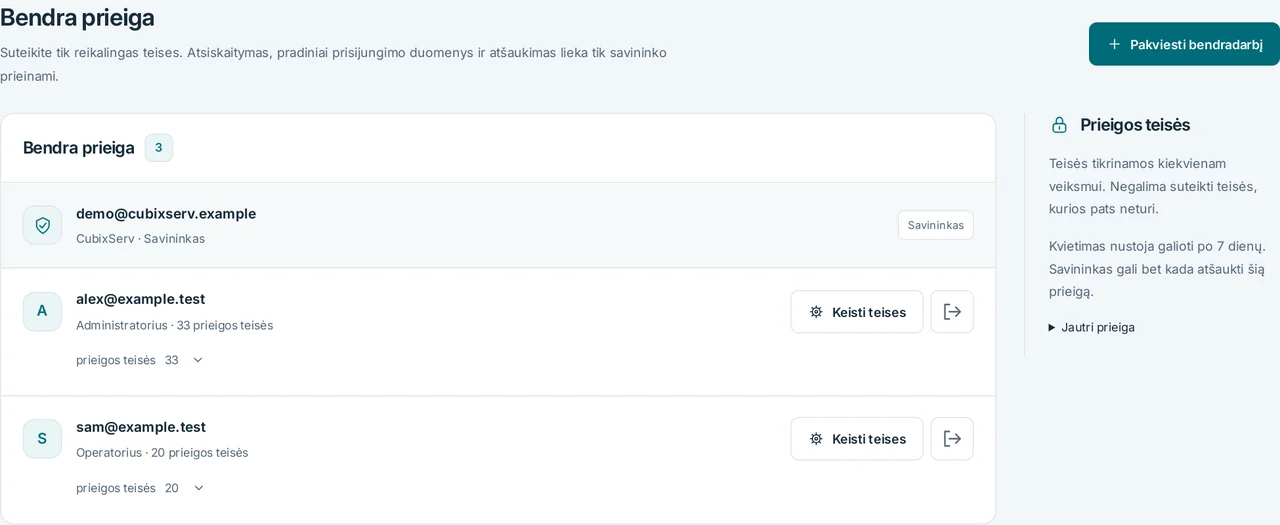
Task: Select the sam@example.test email label
Action: 141,427
